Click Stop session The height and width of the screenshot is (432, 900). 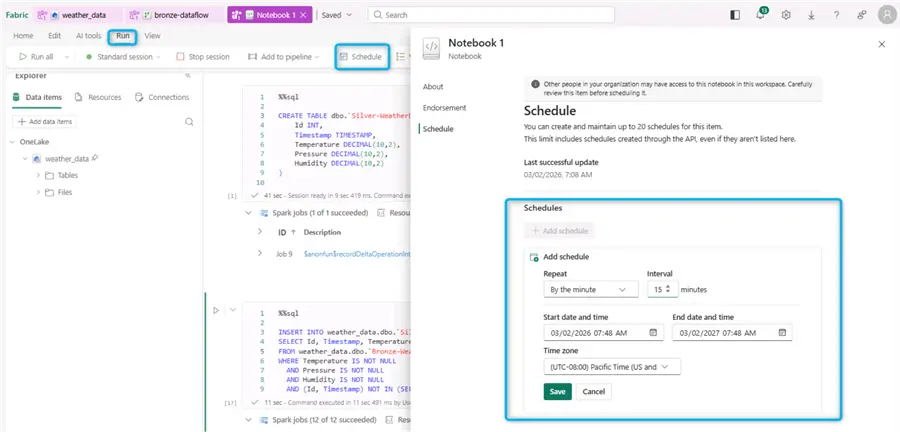click(203, 57)
